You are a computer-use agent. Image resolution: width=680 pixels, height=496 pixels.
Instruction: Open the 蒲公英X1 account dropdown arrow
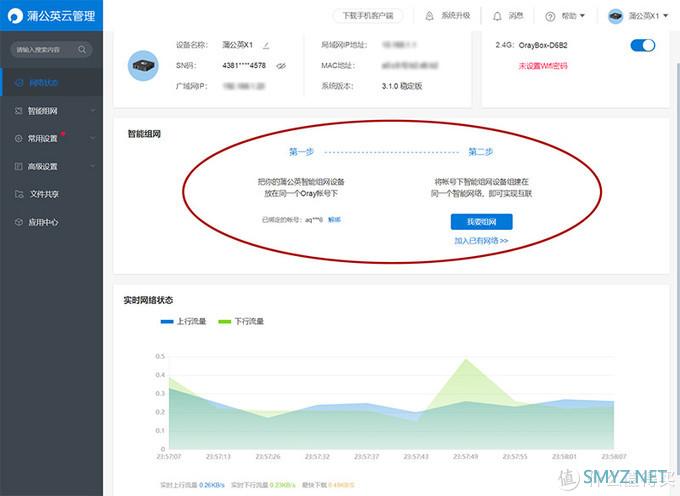666,16
